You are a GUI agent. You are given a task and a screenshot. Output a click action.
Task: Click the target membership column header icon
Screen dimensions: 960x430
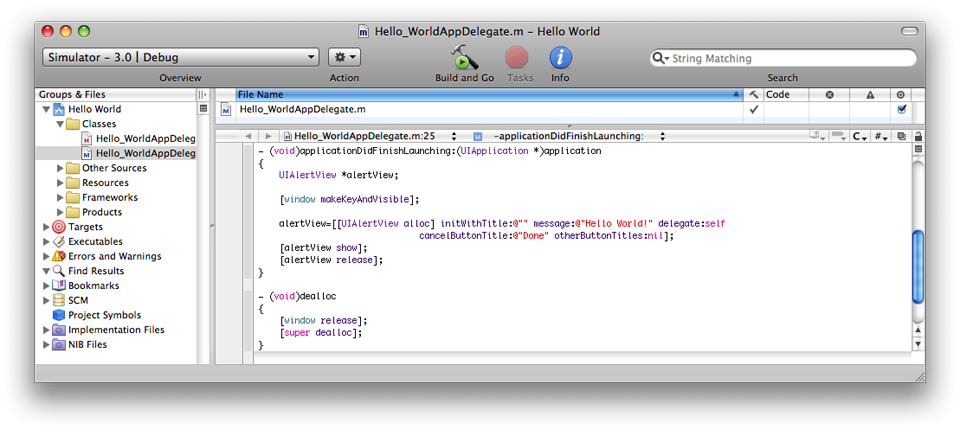(901, 94)
